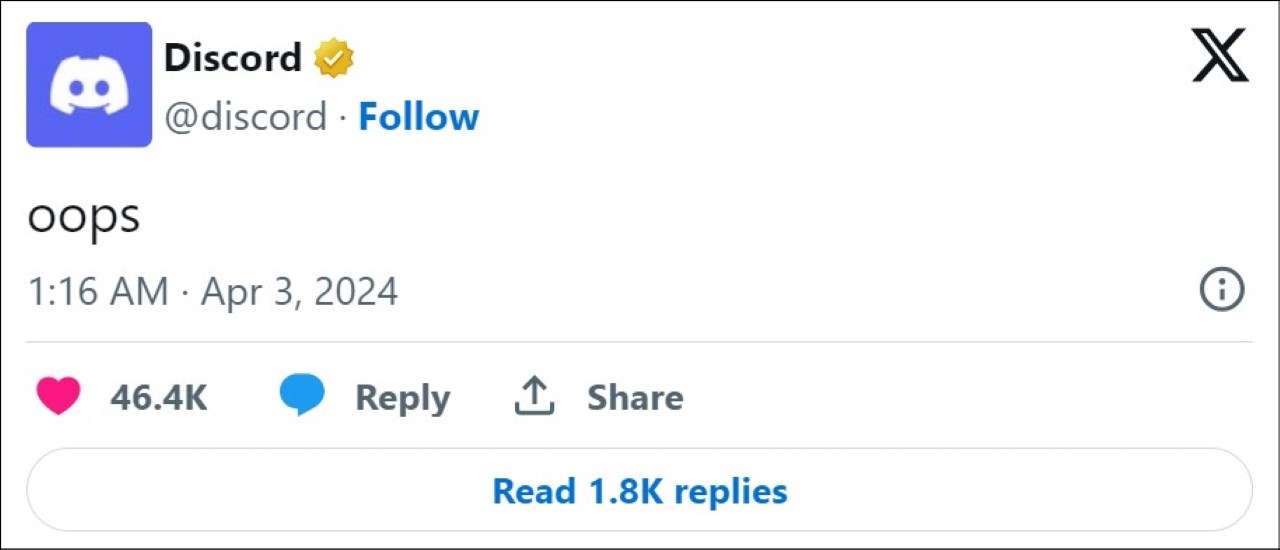Like the tweet with the heart icon
This screenshot has height=550, width=1280.
[x=58, y=397]
